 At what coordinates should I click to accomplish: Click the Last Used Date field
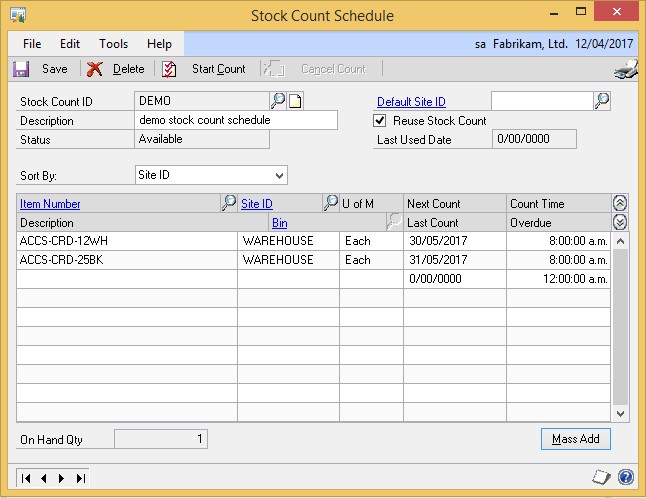click(x=534, y=139)
